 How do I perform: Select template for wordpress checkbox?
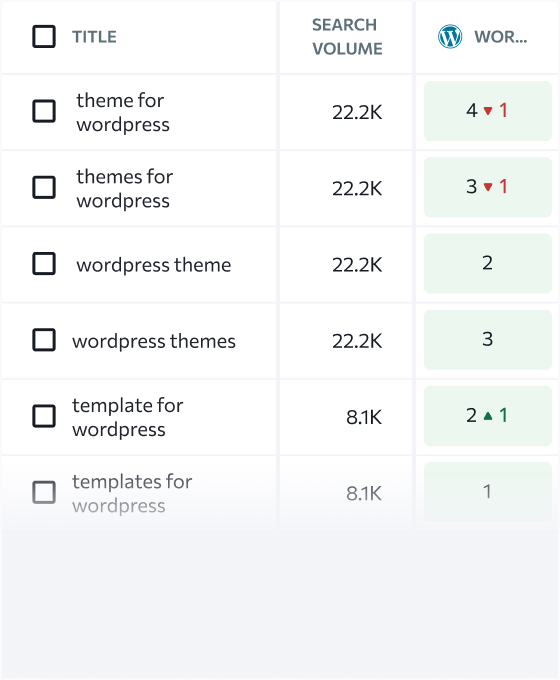coord(44,416)
